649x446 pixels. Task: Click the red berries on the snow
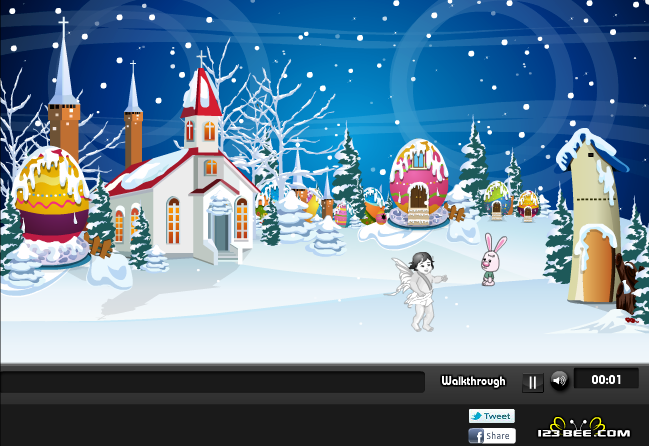click(x=631, y=320)
